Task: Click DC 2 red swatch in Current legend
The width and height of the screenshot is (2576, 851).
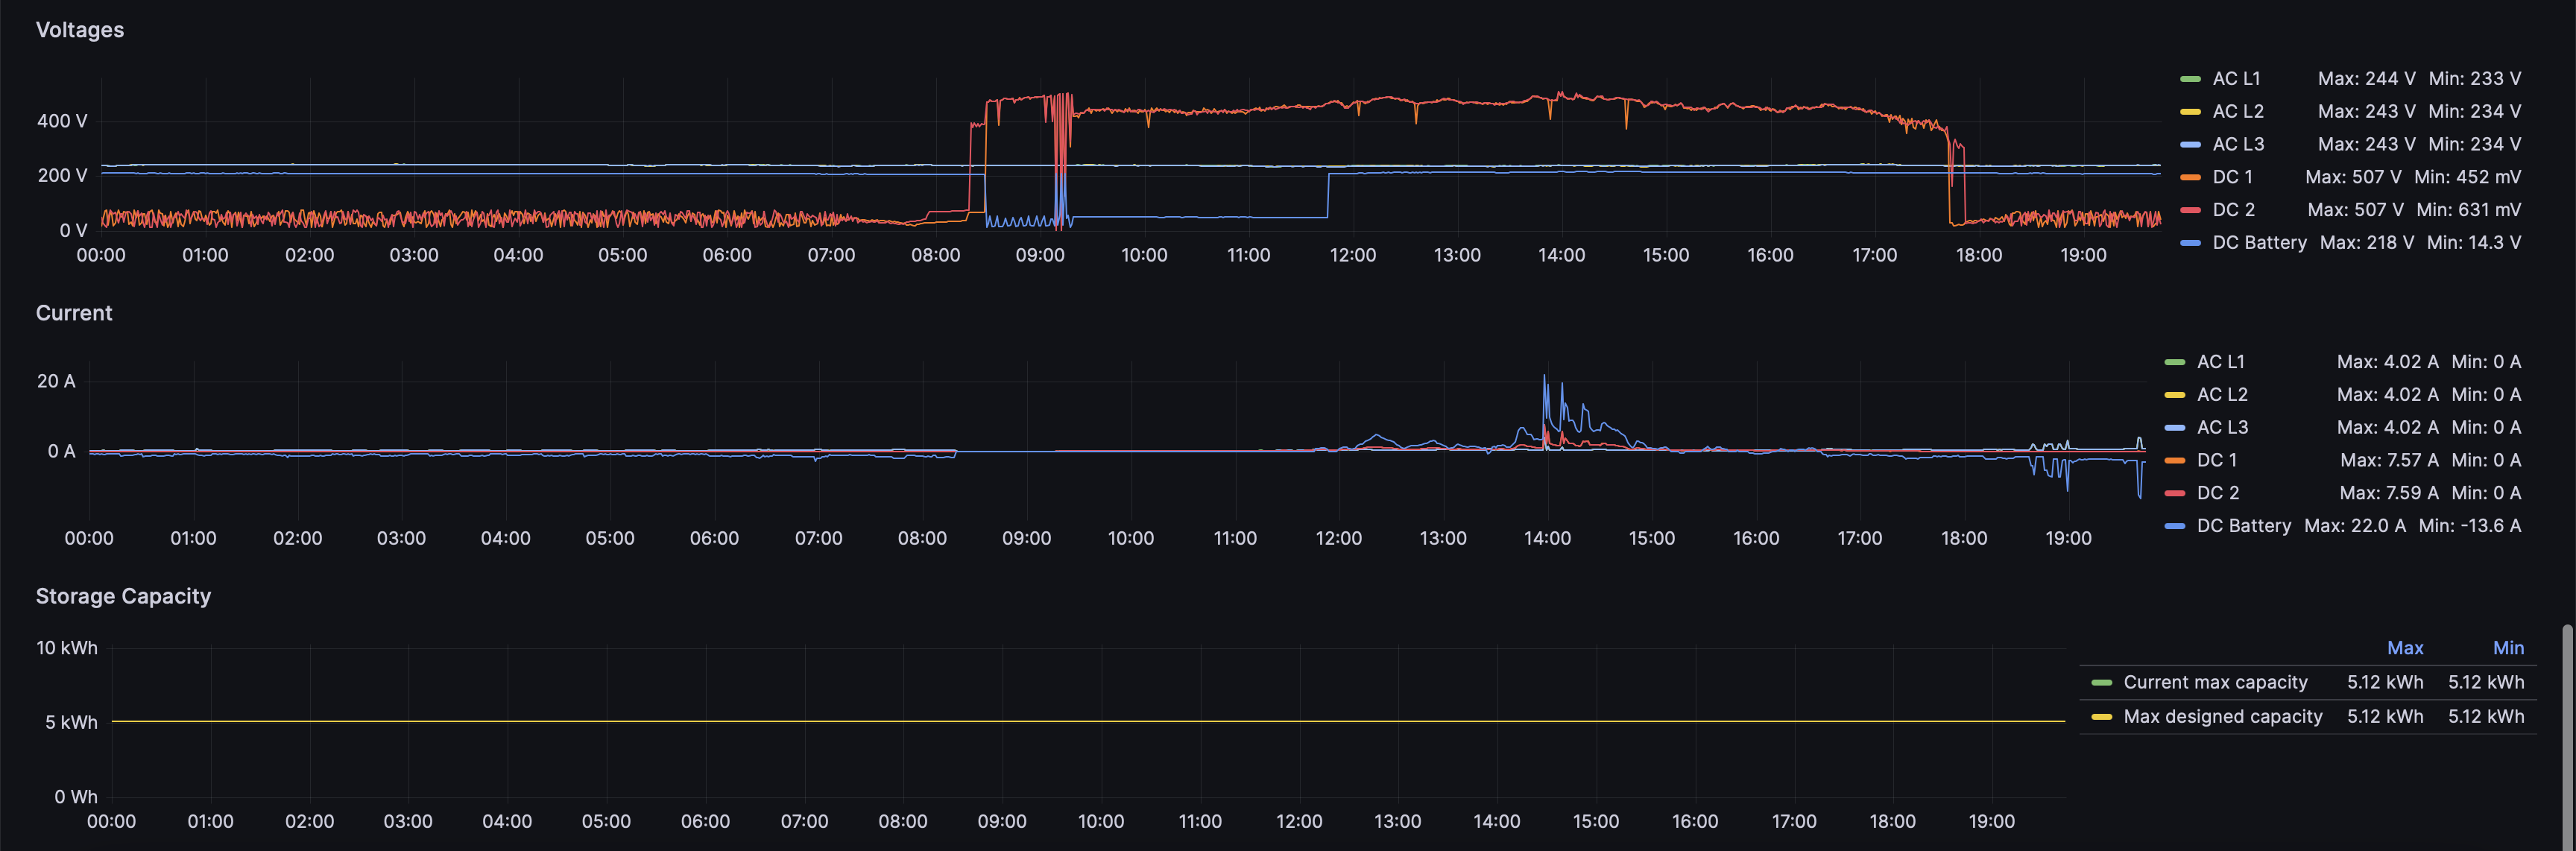Action: pos(2174,493)
